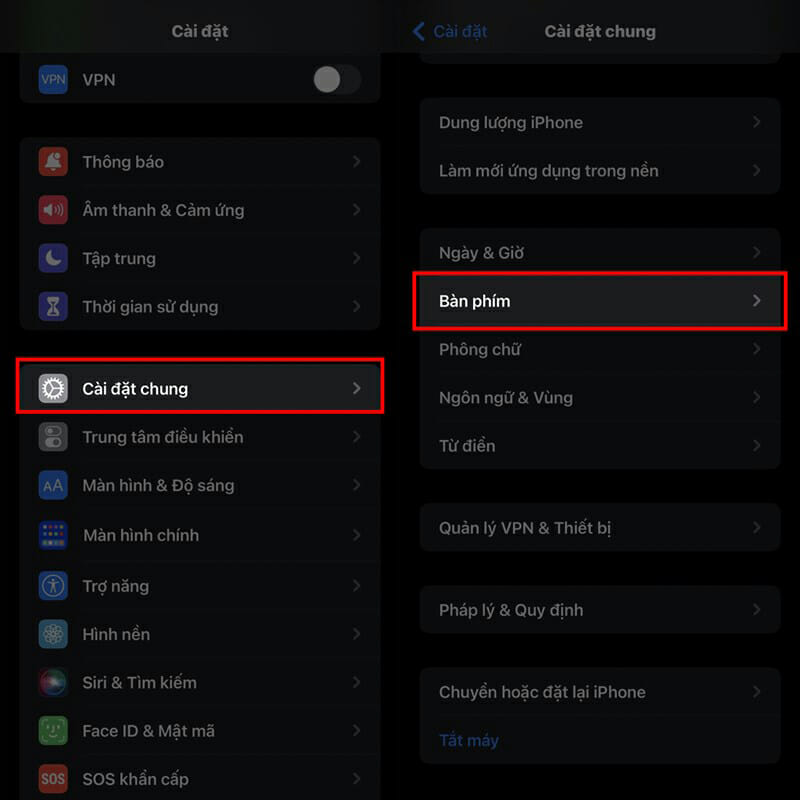Tap the Âm thanh & Cảm ứng speaker icon
Image resolution: width=800 pixels, height=800 pixels.
tap(53, 210)
